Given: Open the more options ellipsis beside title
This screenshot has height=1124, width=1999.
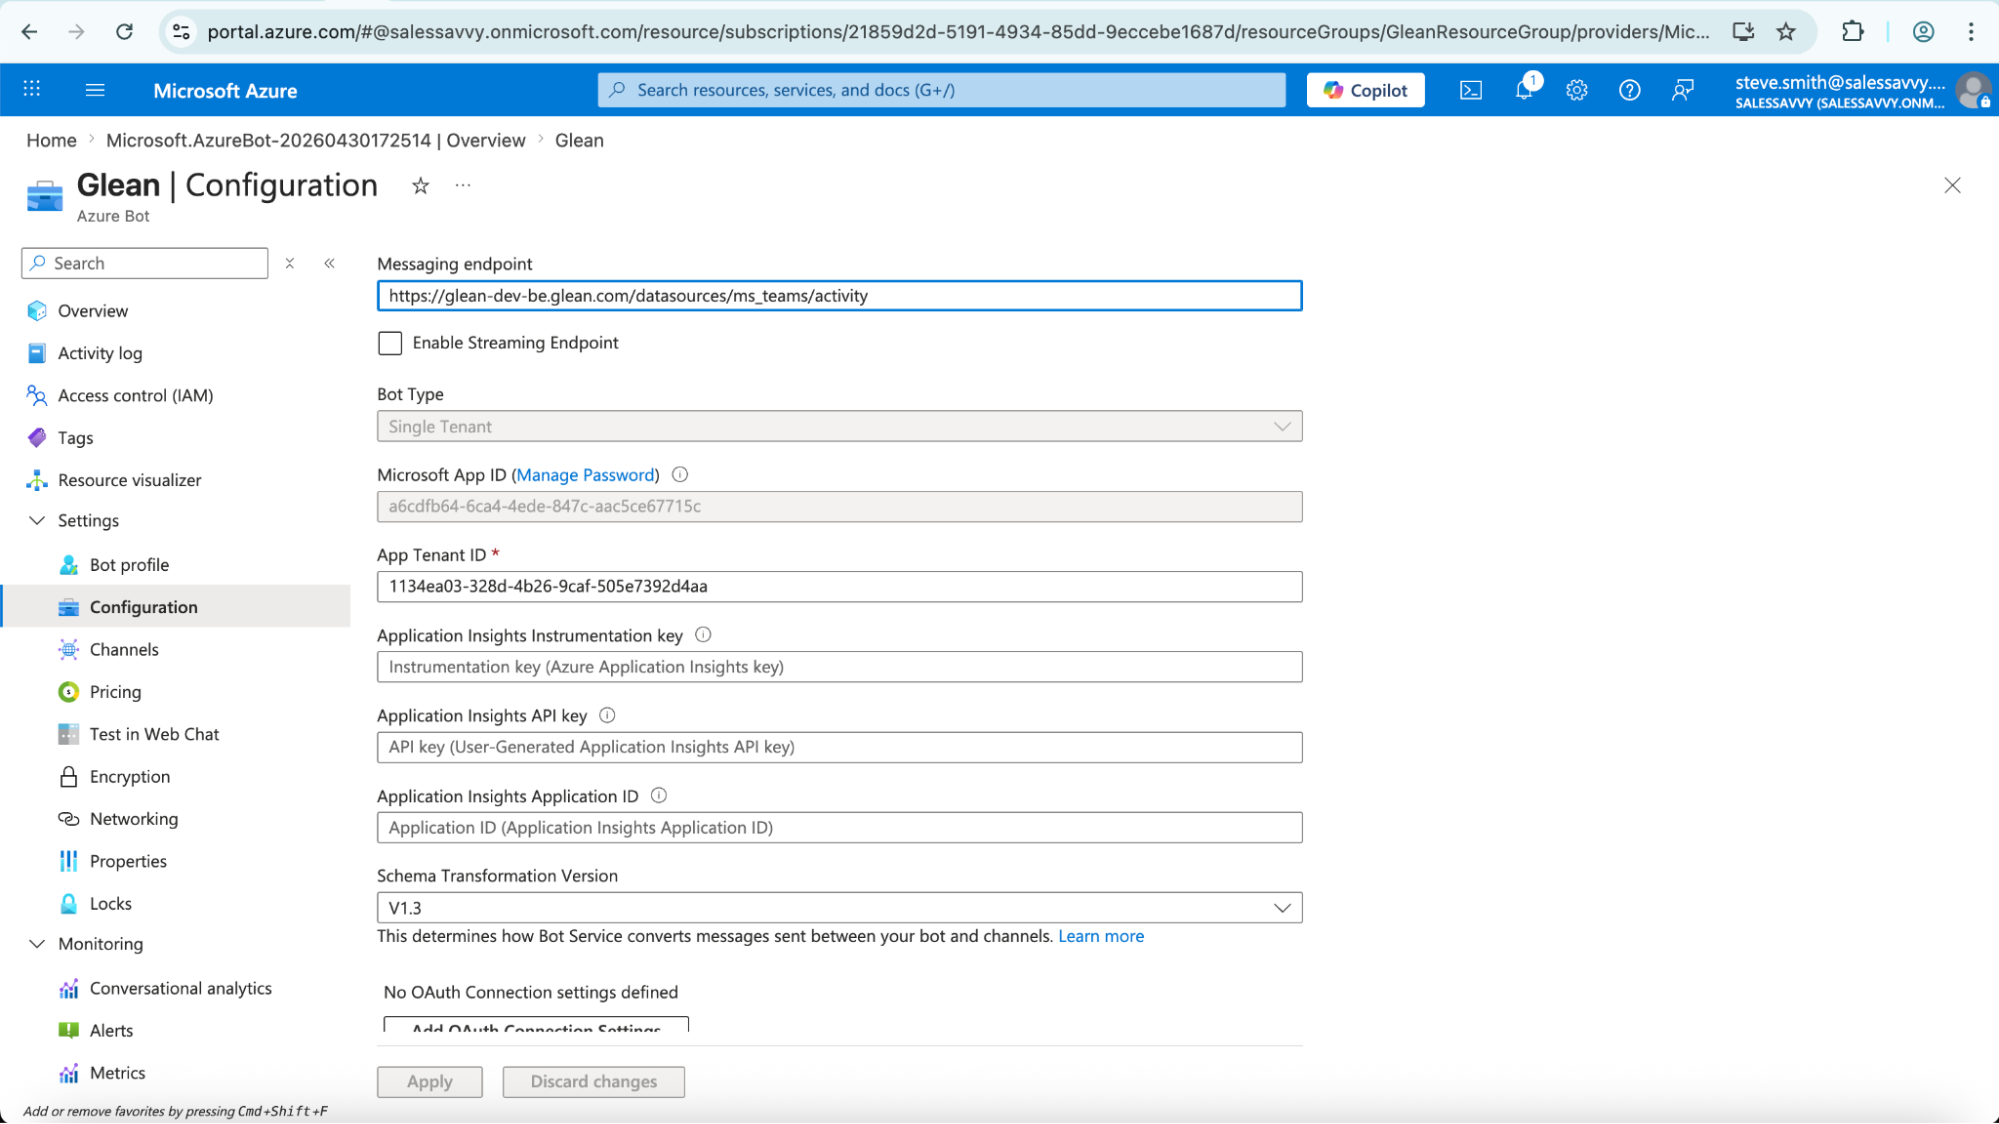Looking at the screenshot, I should coord(463,186).
